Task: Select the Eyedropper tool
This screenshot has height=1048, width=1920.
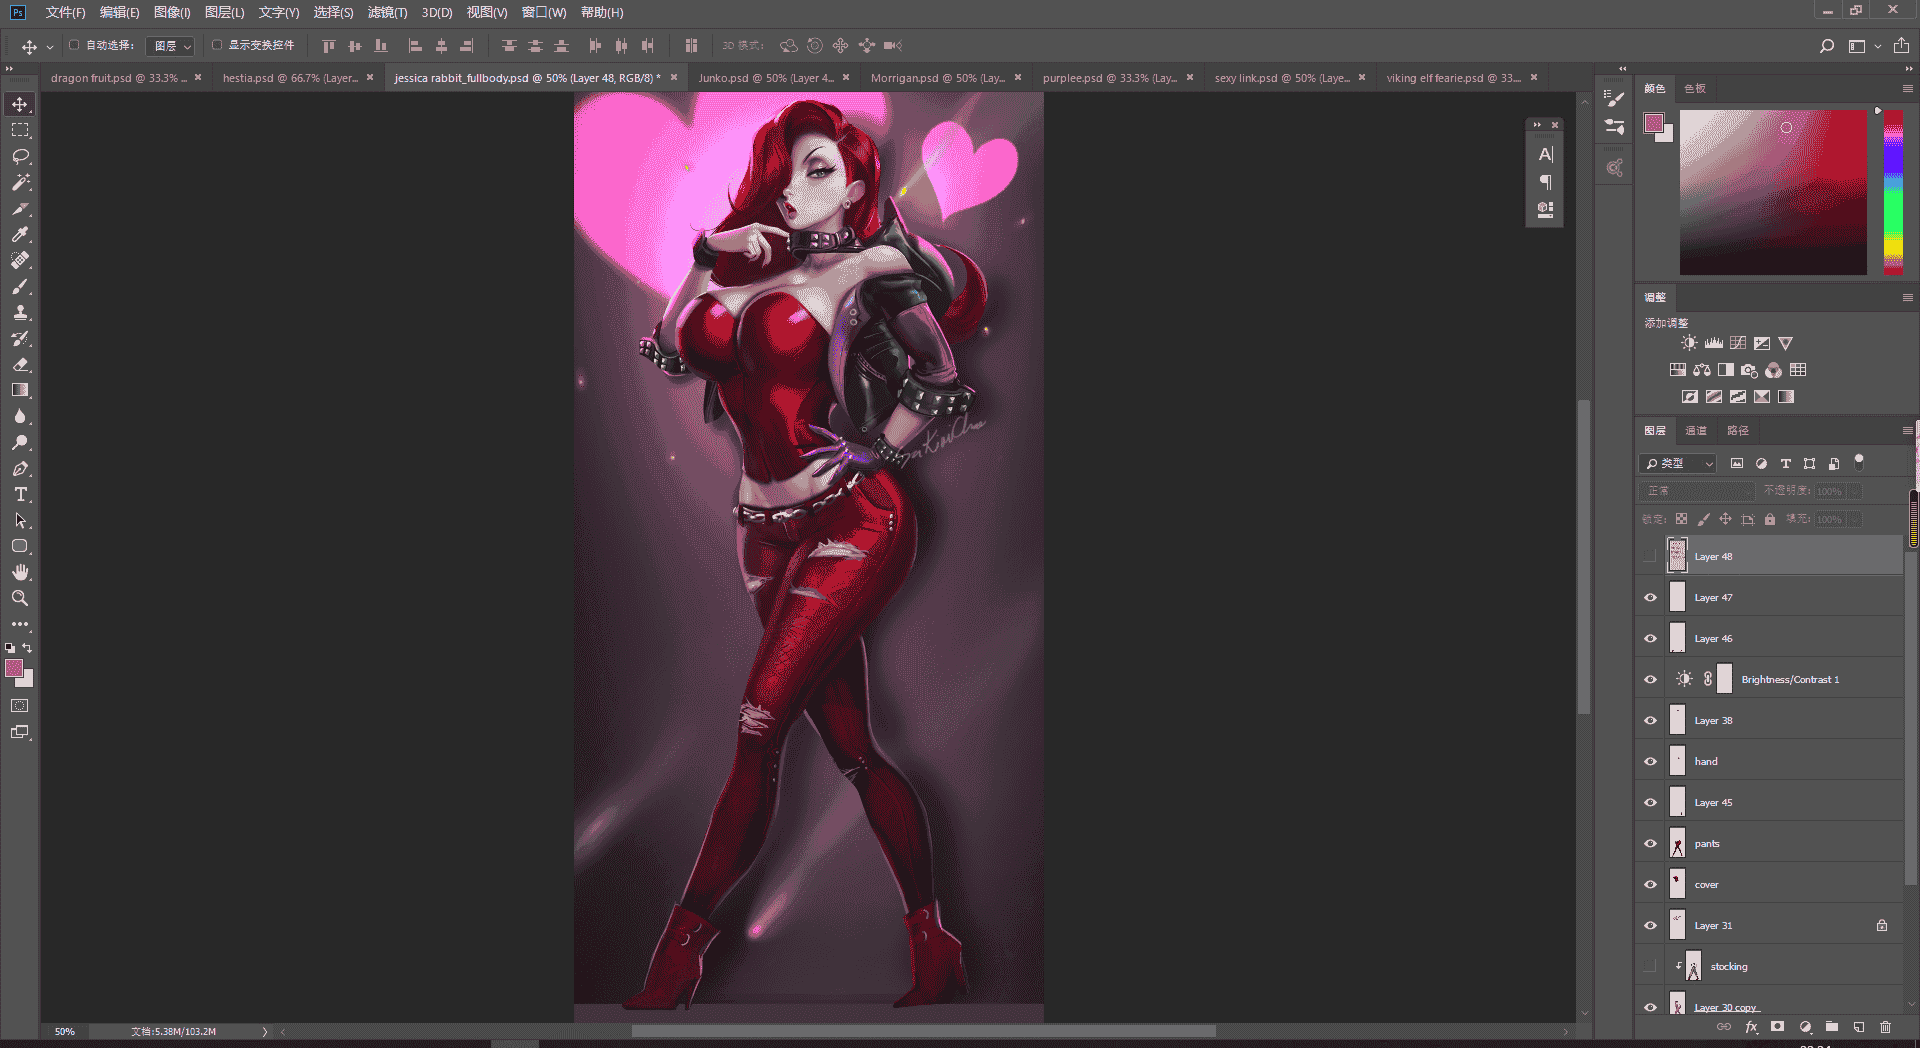Action: coord(20,235)
